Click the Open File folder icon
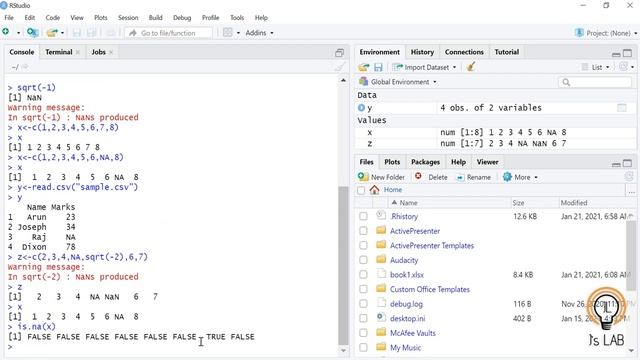The image size is (640, 360). point(52,32)
